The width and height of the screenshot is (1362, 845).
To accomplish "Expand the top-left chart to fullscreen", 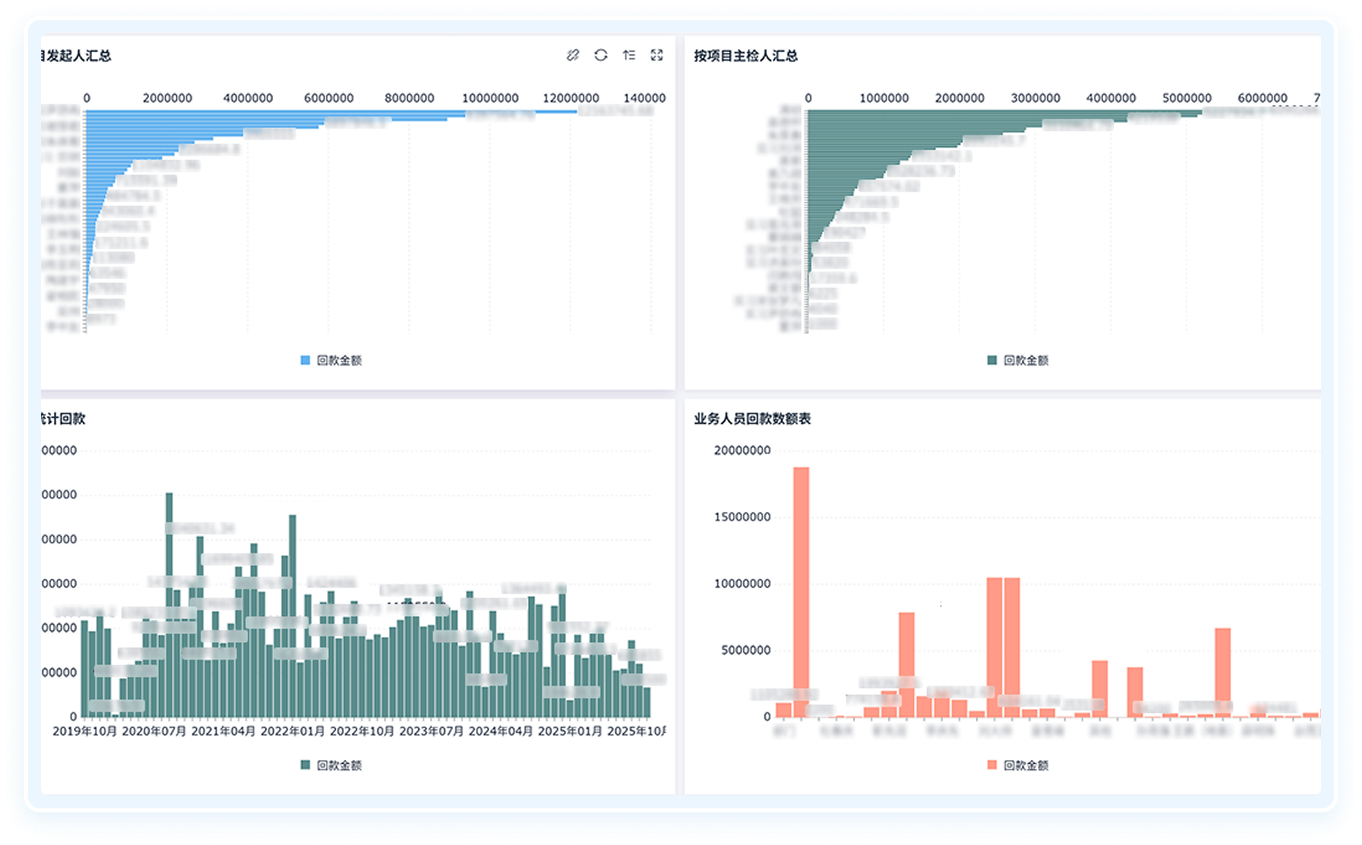I will [x=657, y=55].
